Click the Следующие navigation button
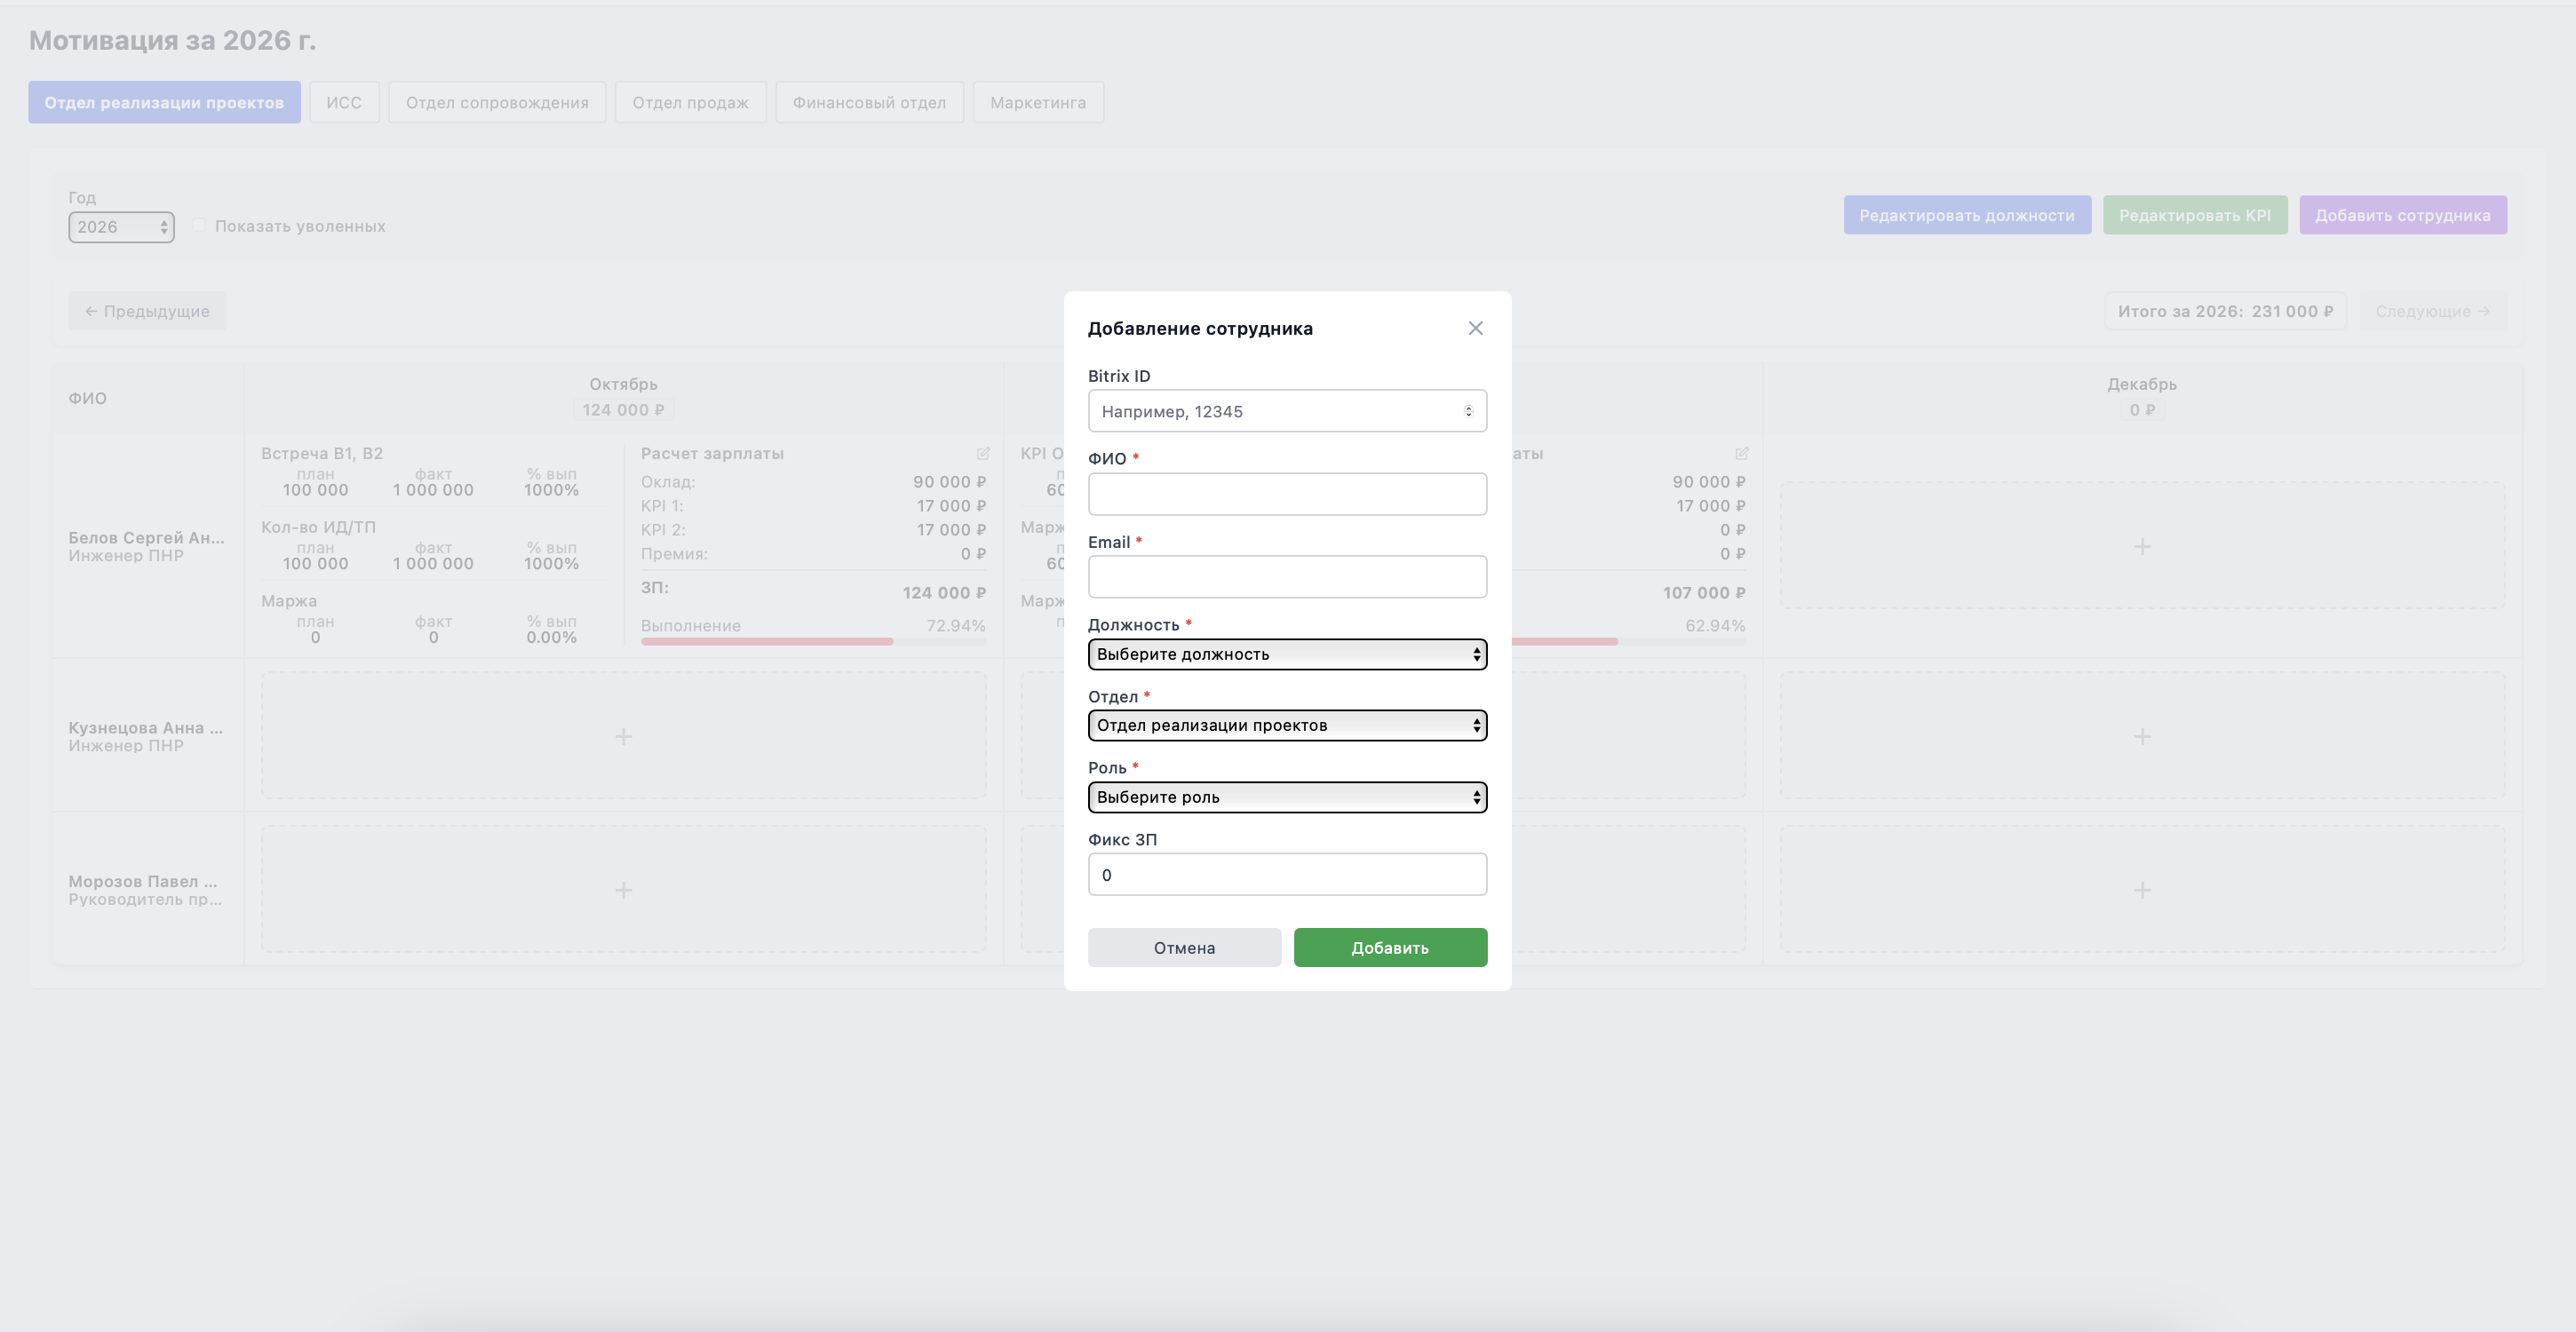The height and width of the screenshot is (1332, 2576). [2433, 311]
